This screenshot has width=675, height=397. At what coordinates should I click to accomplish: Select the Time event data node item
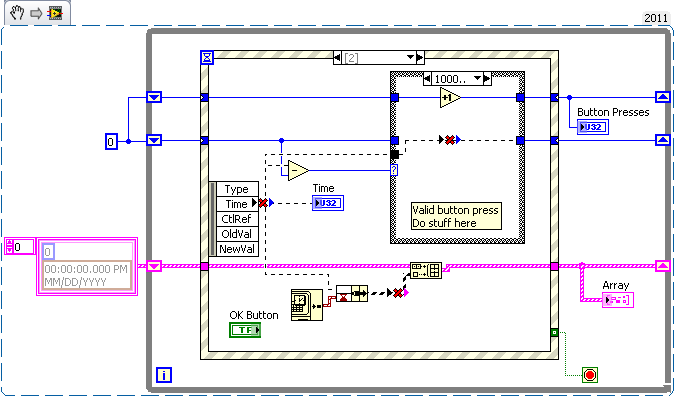pyautogui.click(x=237, y=204)
